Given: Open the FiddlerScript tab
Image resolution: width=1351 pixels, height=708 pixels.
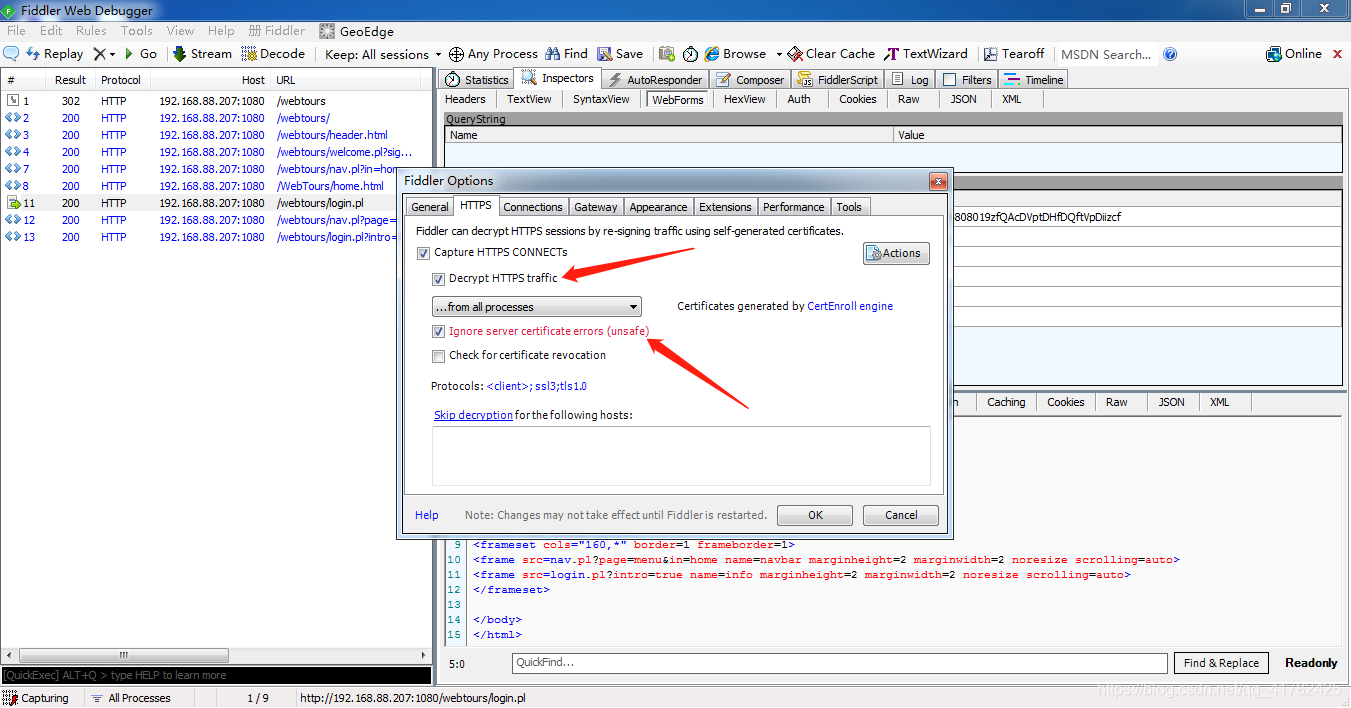Looking at the screenshot, I should tap(838, 80).
